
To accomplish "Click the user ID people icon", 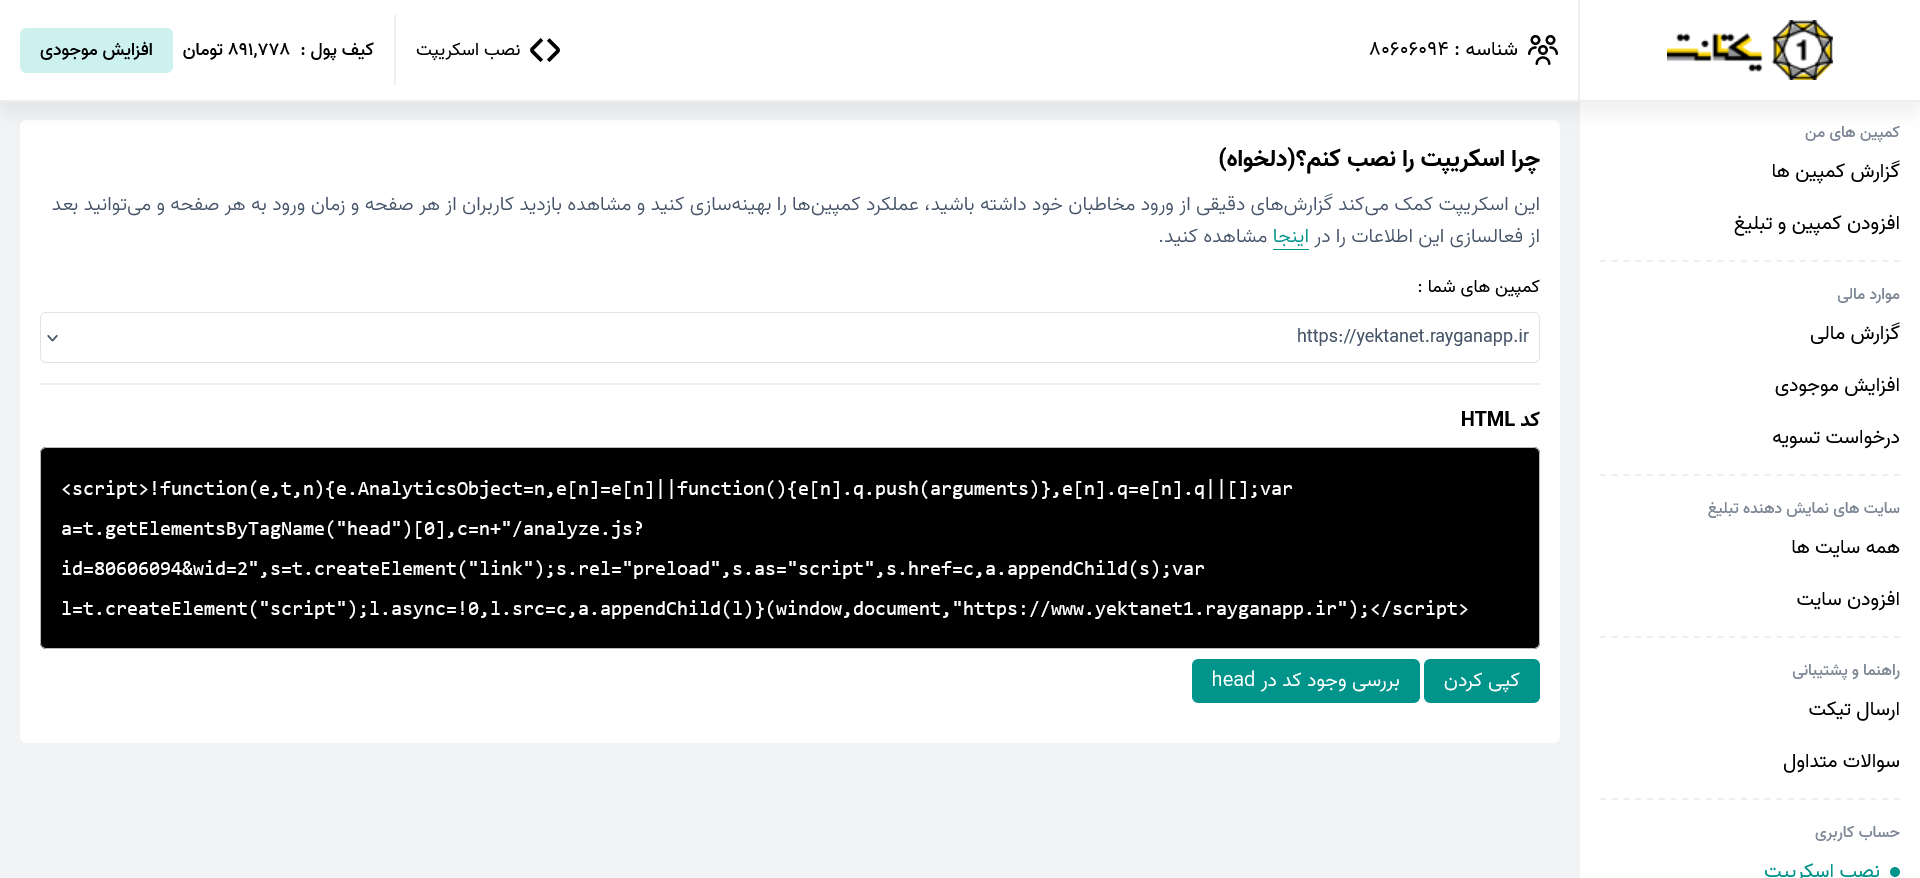I will click(1543, 50).
